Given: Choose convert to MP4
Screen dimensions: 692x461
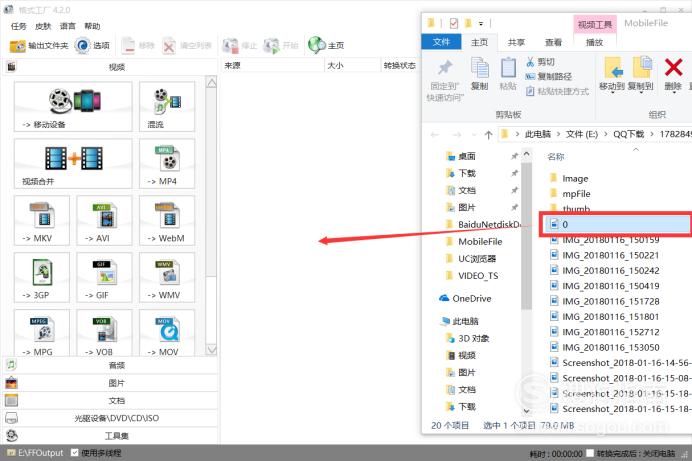Looking at the screenshot, I should [x=167, y=163].
